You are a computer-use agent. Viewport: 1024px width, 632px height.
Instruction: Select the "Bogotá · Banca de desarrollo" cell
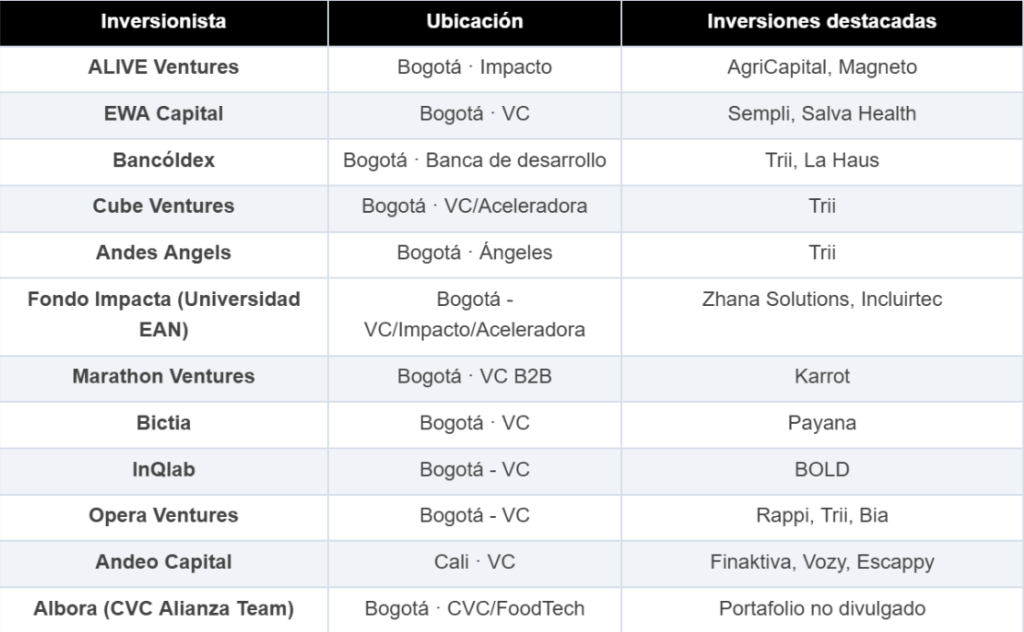(x=474, y=160)
